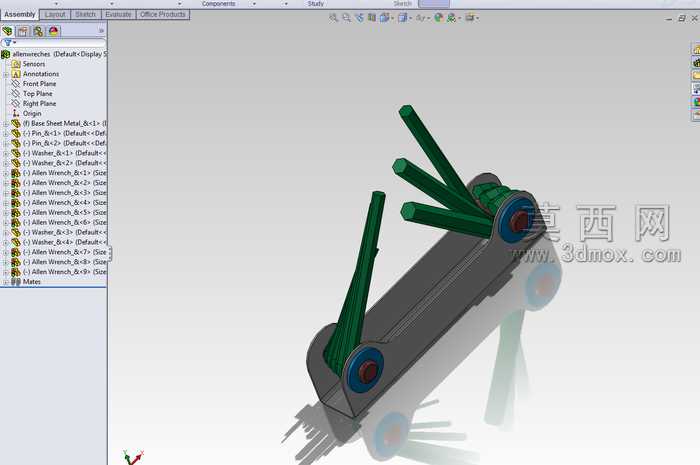Show the FeatureManager design tree tab
Viewport: 700px width, 465px height.
[8, 31]
